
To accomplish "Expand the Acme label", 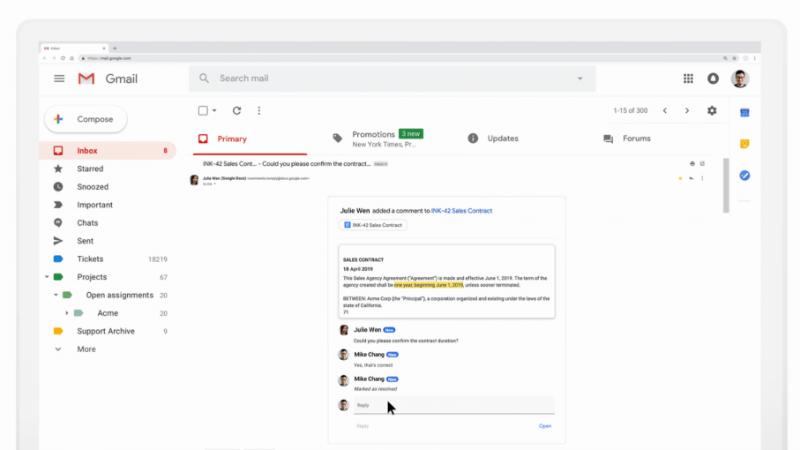I will coord(66,313).
